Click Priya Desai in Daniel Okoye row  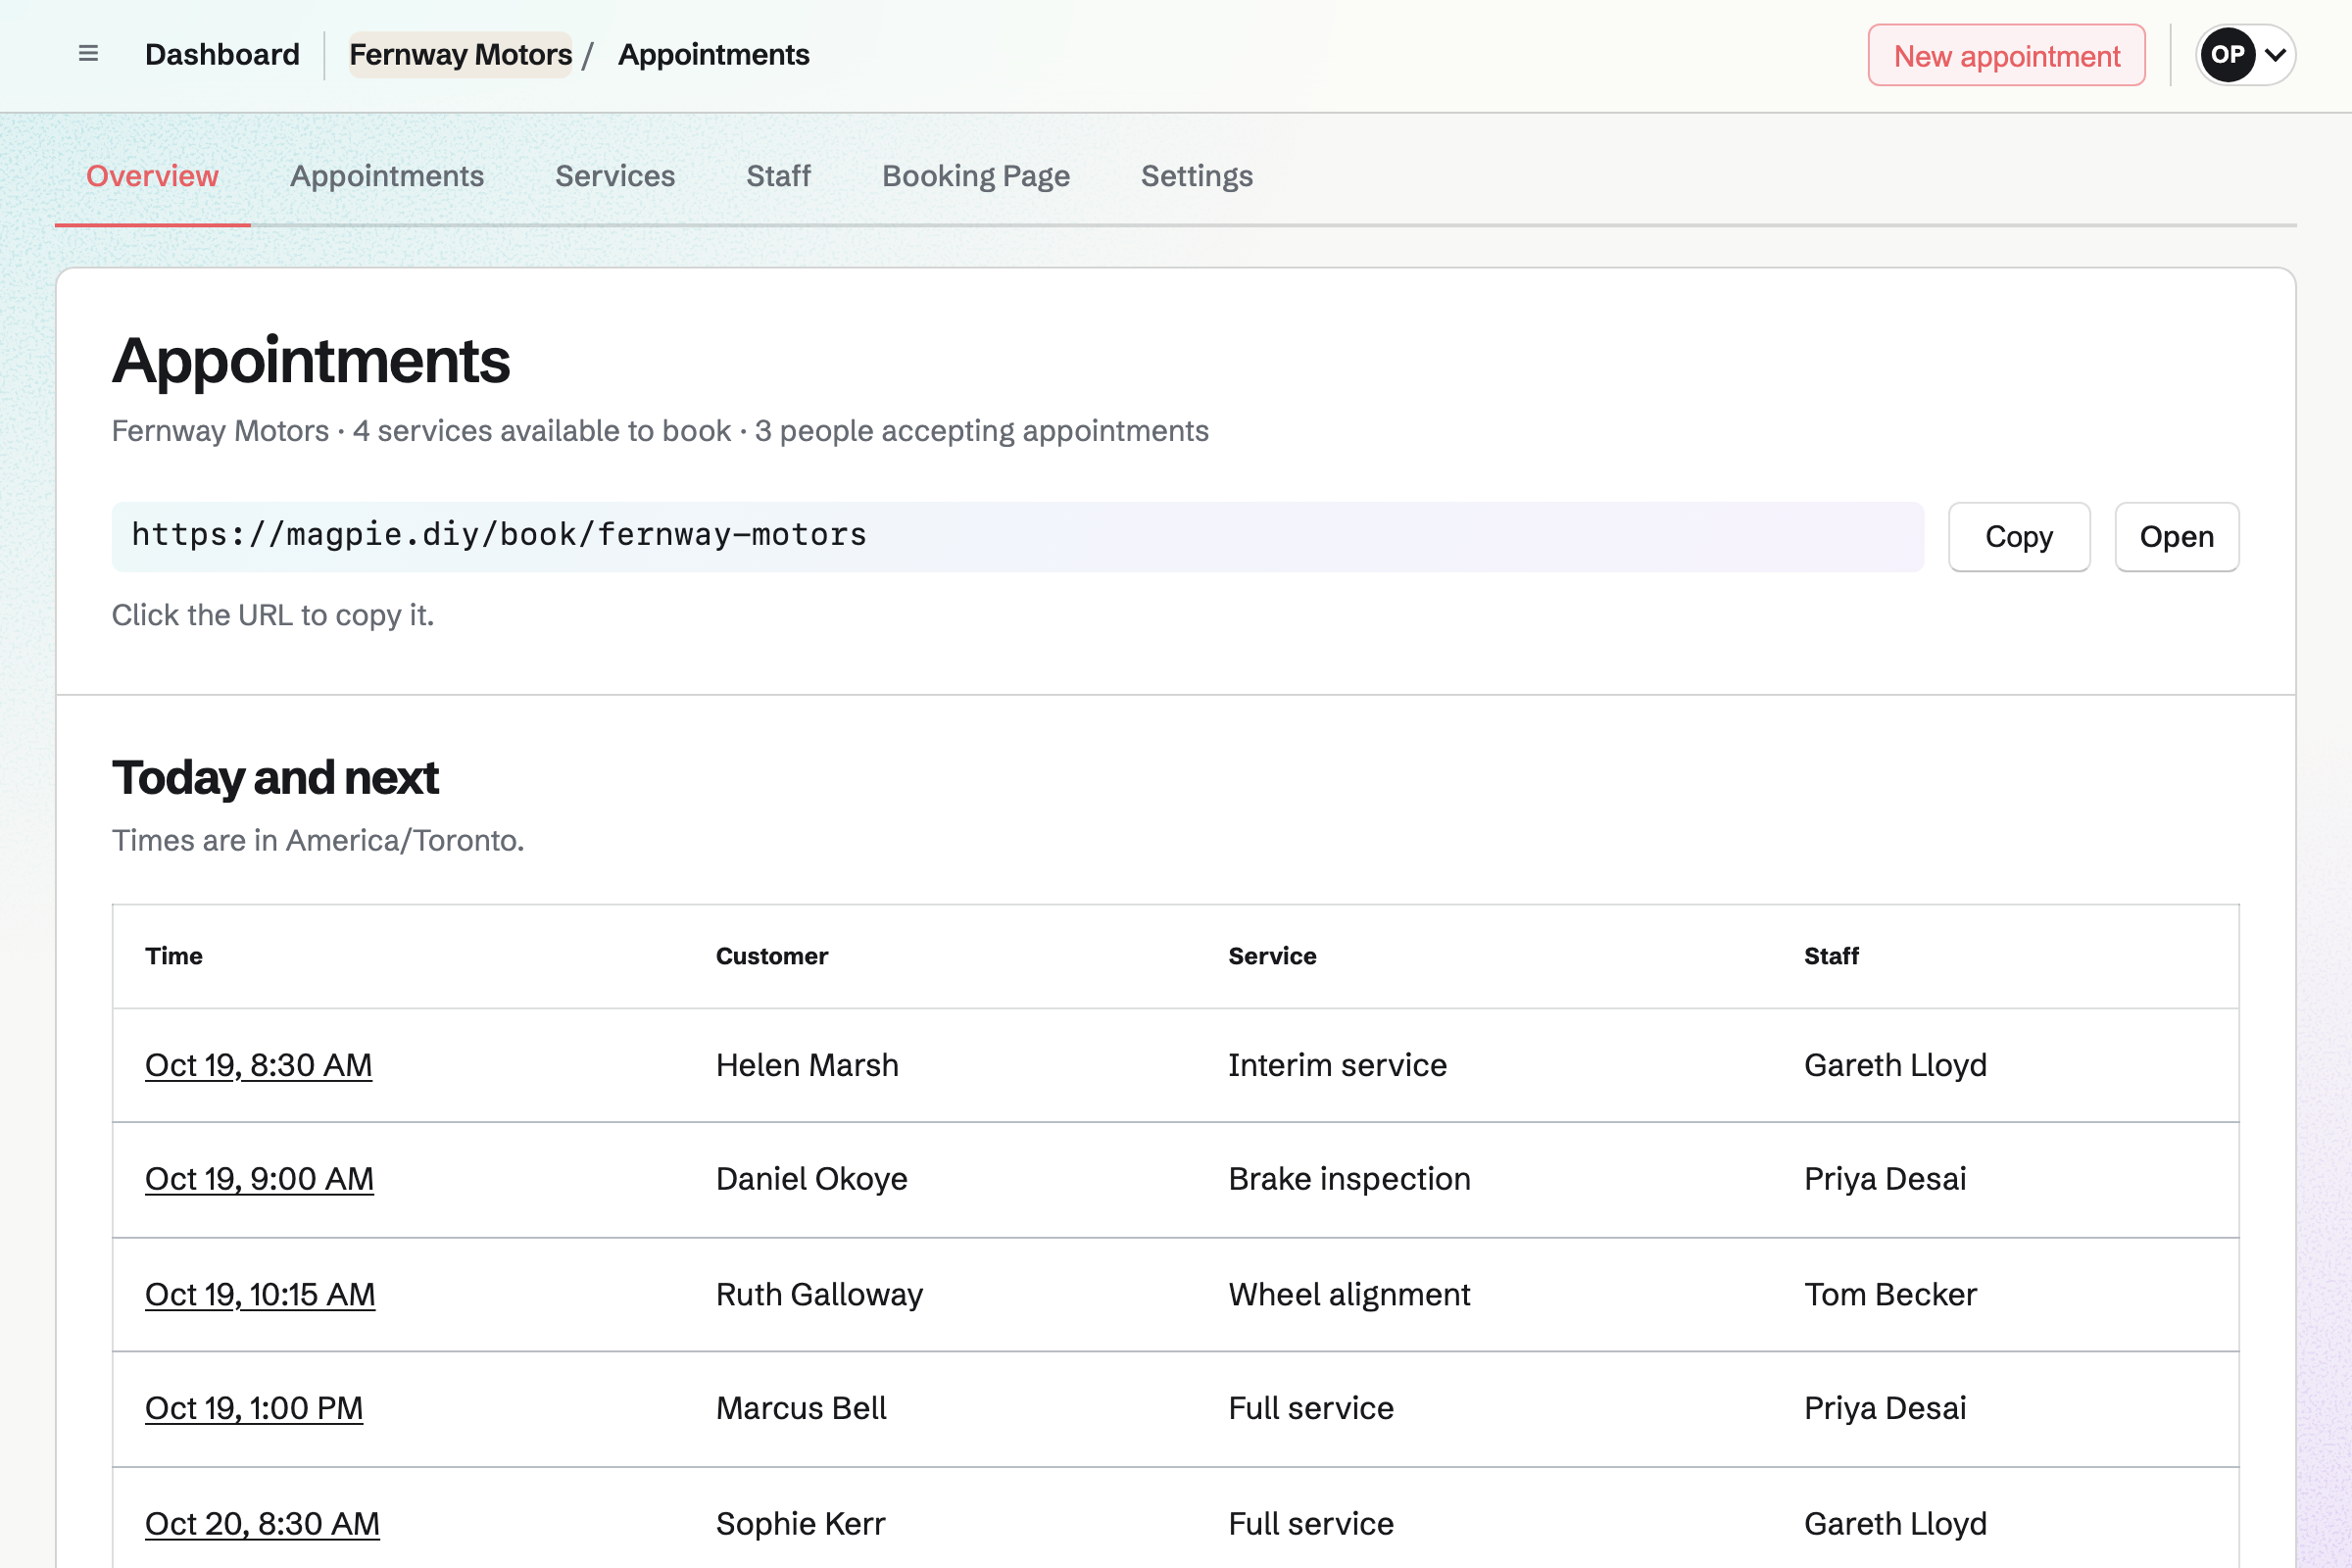pyautogui.click(x=1885, y=1179)
